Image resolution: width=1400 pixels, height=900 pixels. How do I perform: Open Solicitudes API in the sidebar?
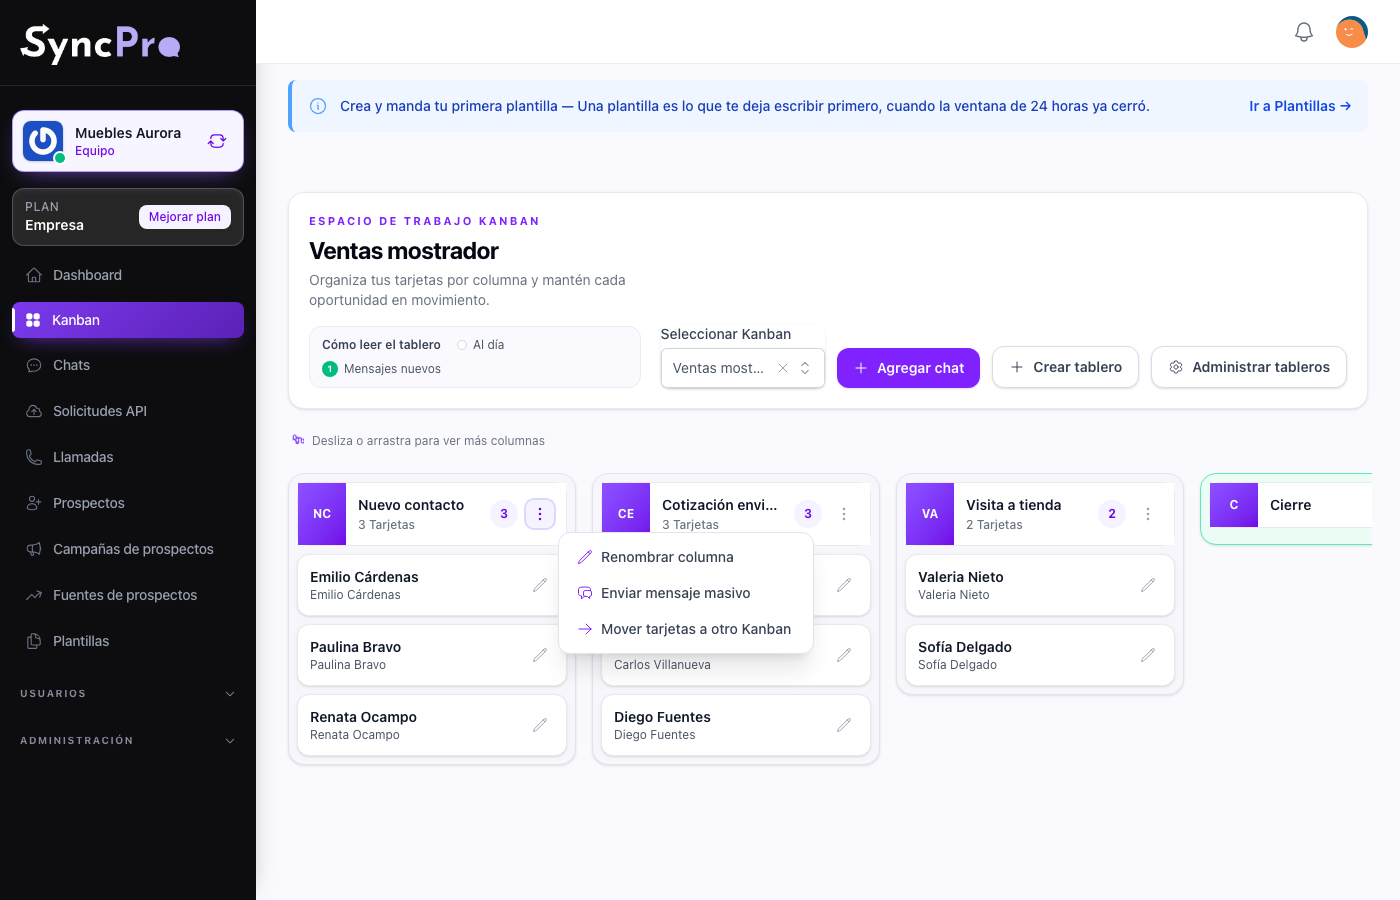click(x=128, y=411)
